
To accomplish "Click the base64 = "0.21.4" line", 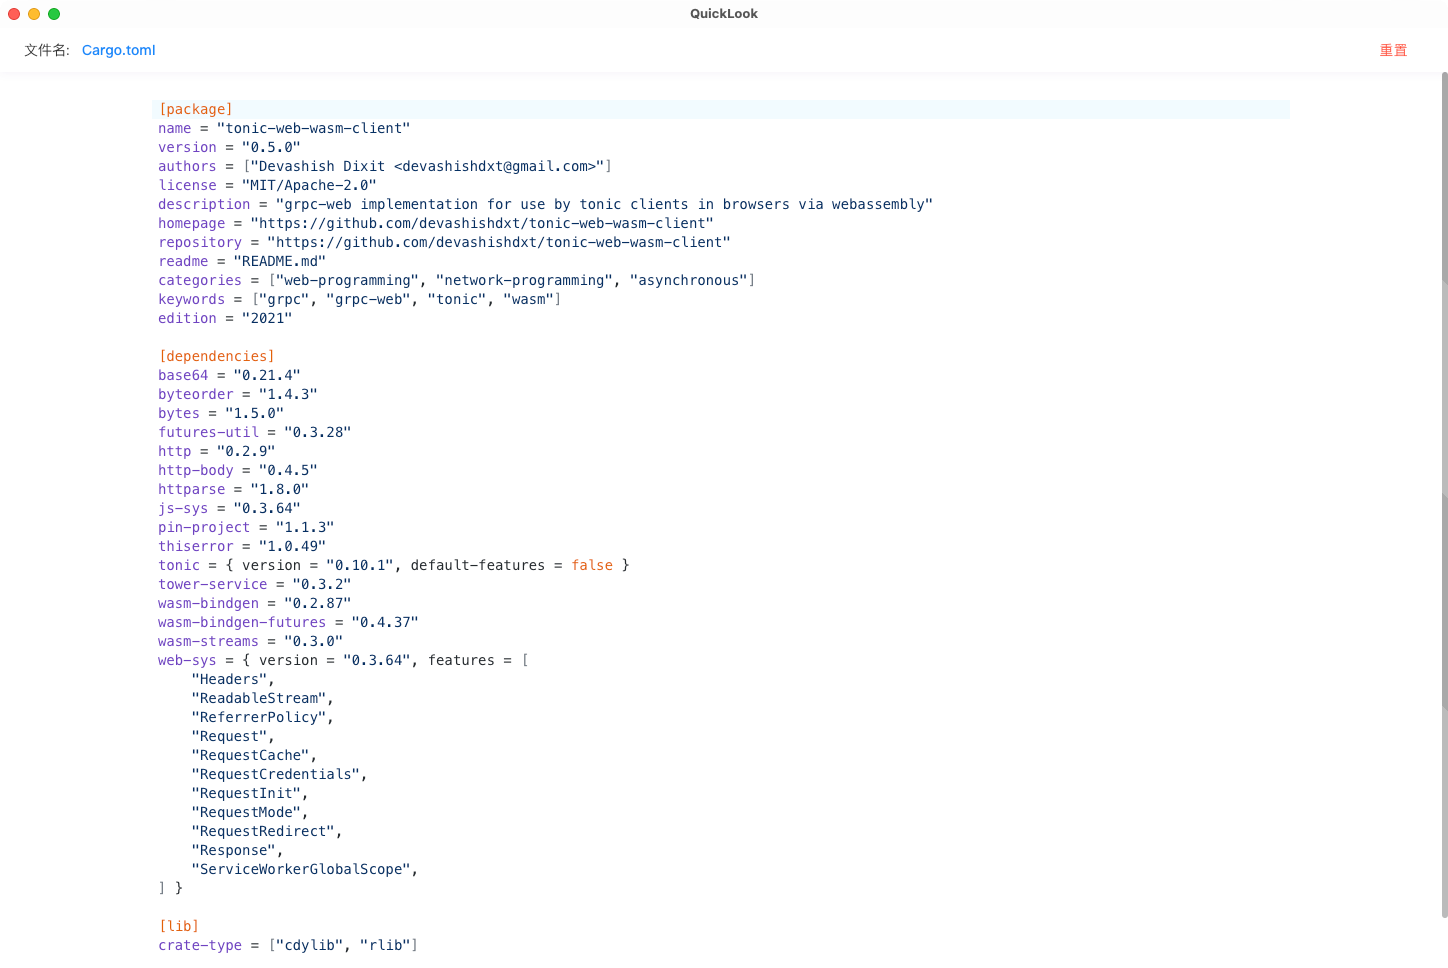I will coord(229,376).
